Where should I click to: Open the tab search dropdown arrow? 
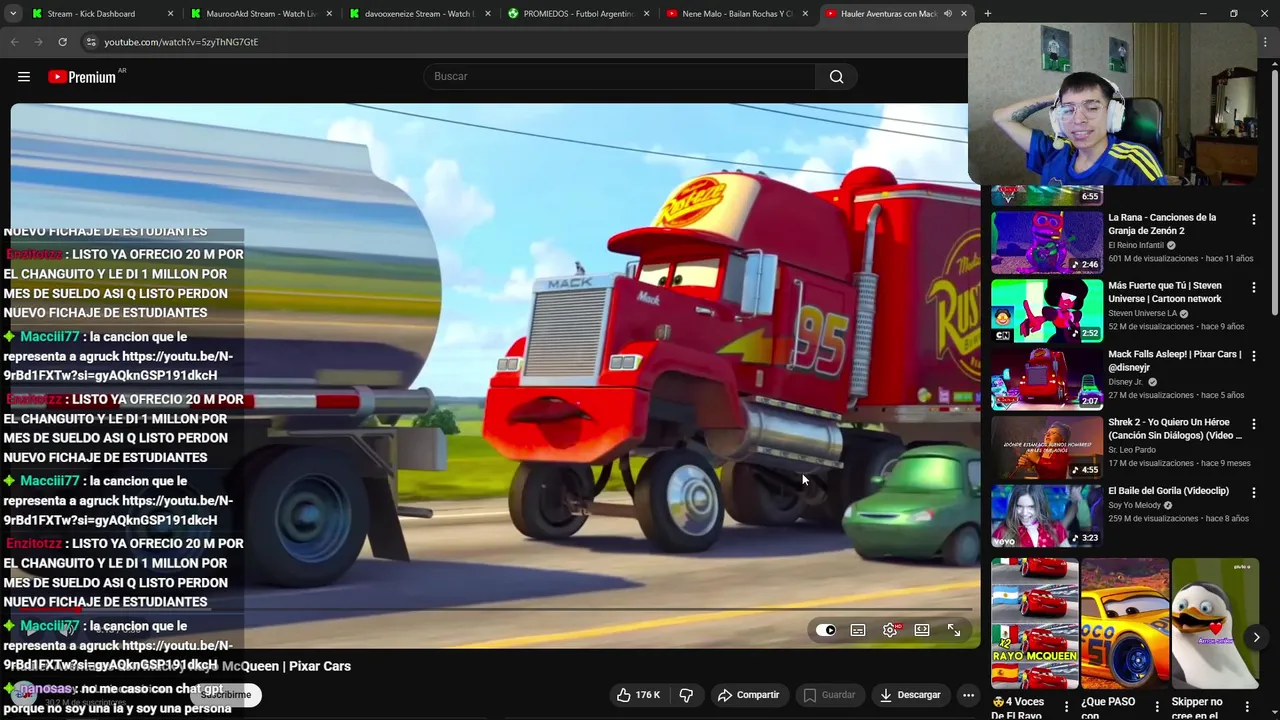click(x=12, y=14)
